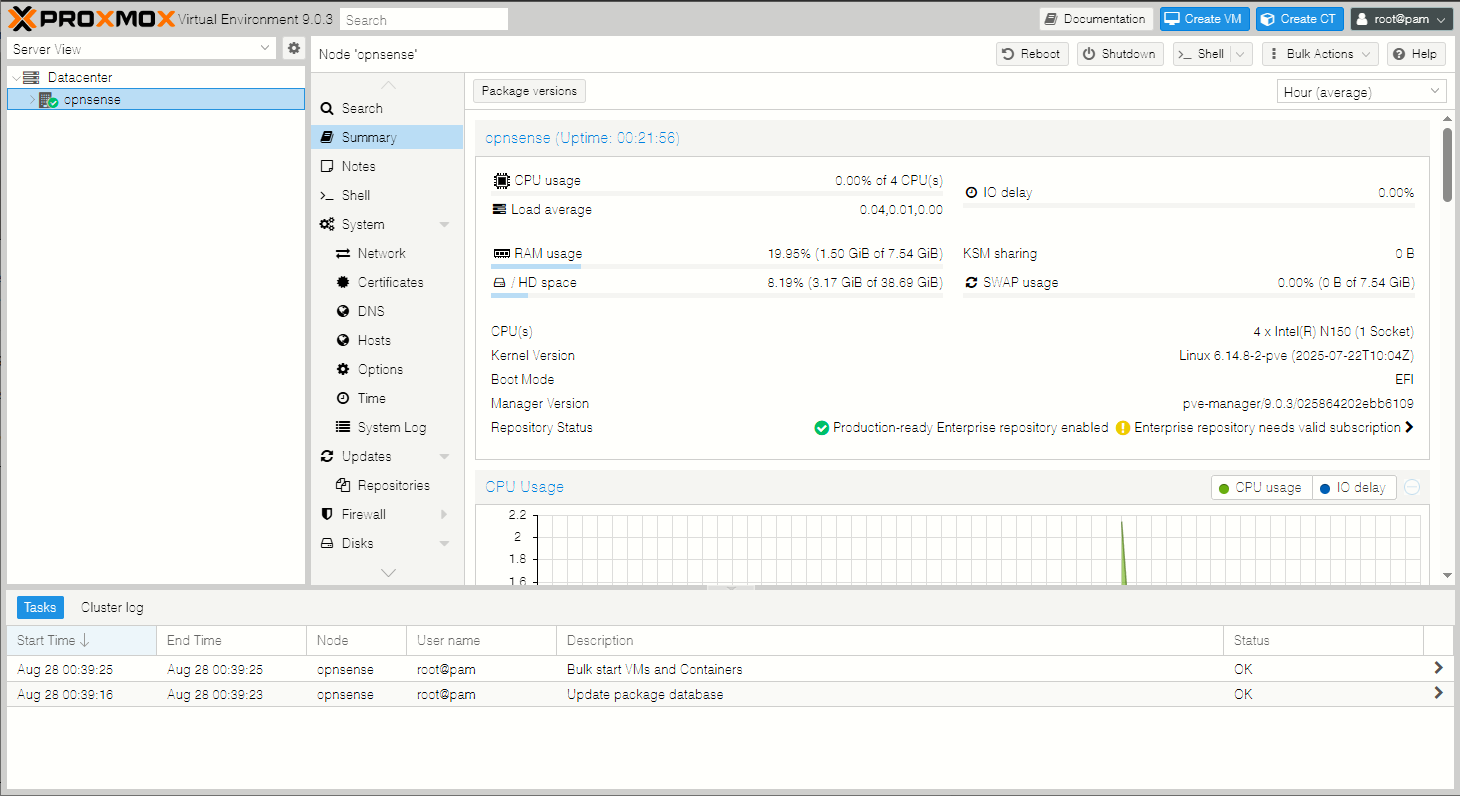
Task: Open details arrow for Bulk start VMs task
Action: coord(1438,668)
